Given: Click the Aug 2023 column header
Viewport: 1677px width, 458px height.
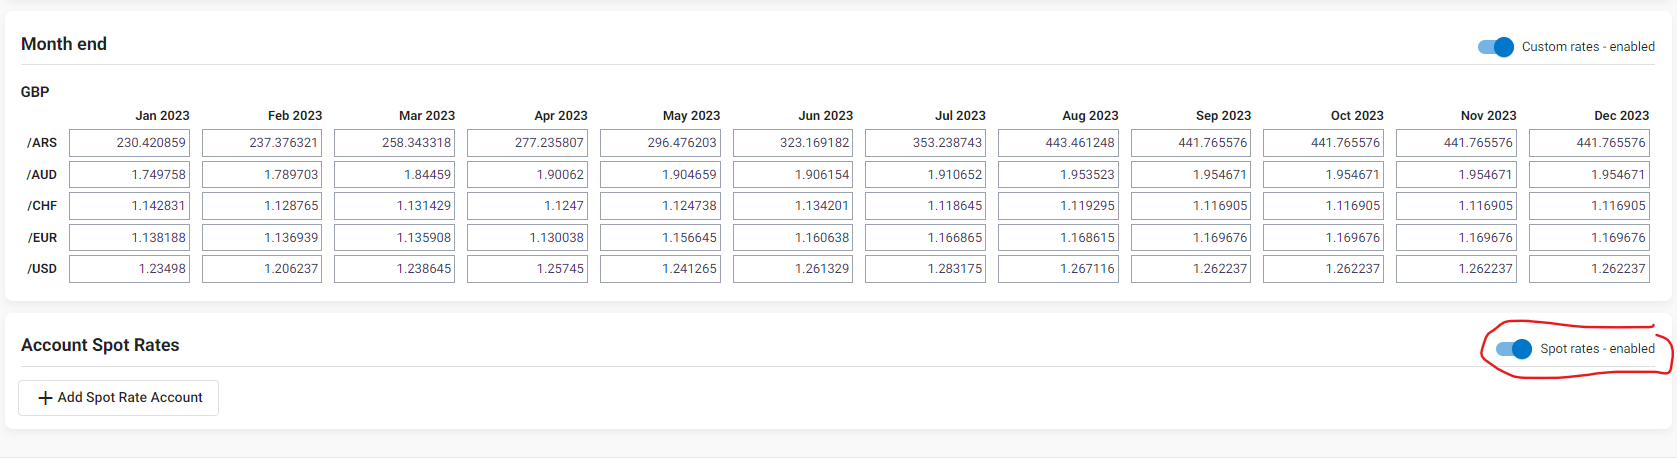Looking at the screenshot, I should point(1090,116).
